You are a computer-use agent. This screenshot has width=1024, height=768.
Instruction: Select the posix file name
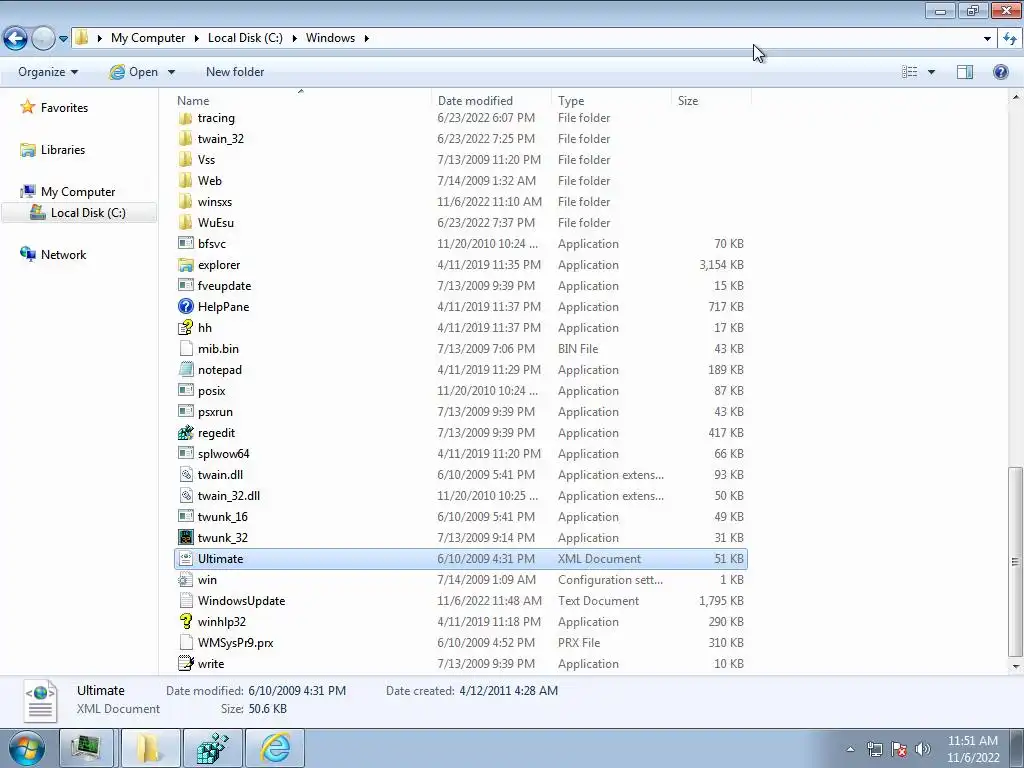coord(212,391)
